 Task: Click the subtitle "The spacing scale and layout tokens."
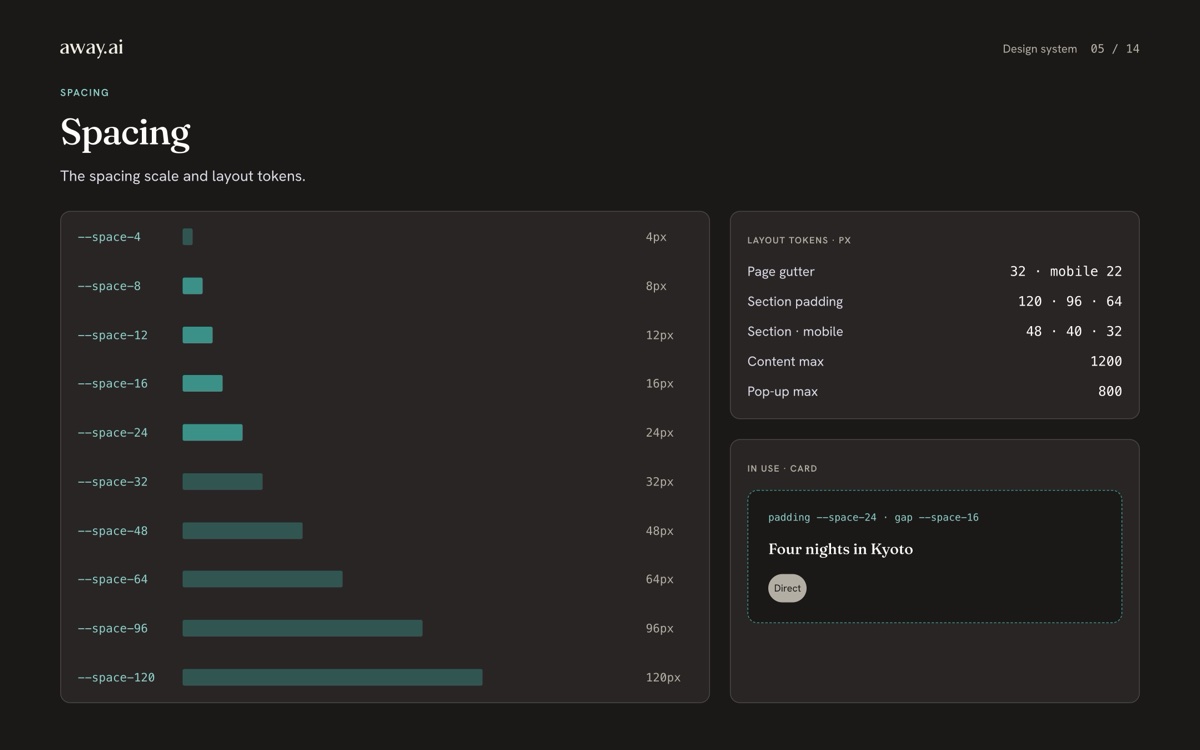[183, 176]
